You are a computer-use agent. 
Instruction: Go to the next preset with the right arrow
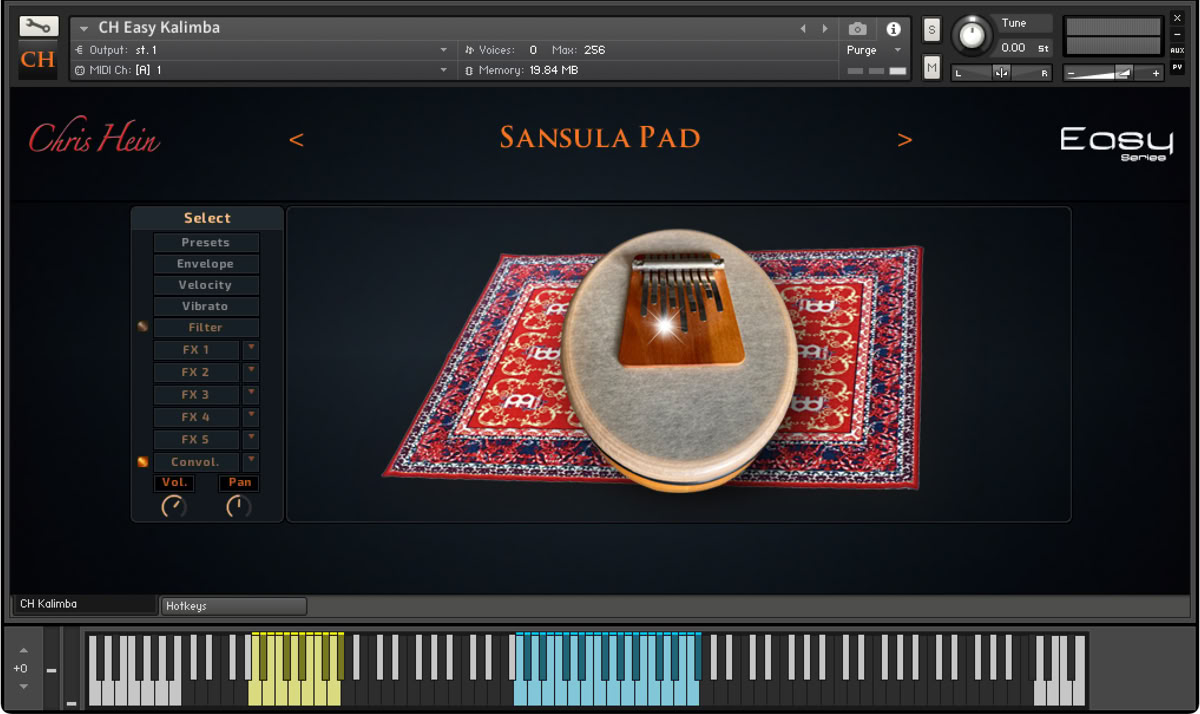[x=904, y=140]
